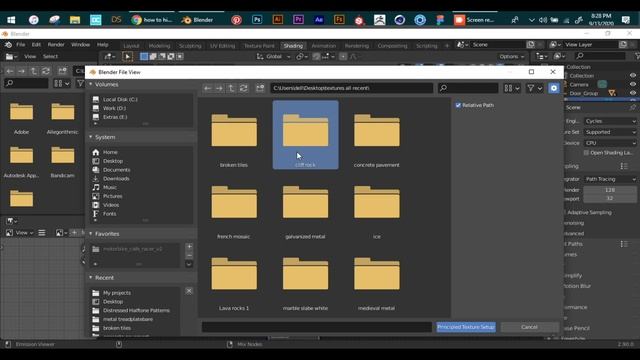Set the Render samples value 128
Image resolution: width=640 pixels, height=360 pixels.
click(x=610, y=190)
